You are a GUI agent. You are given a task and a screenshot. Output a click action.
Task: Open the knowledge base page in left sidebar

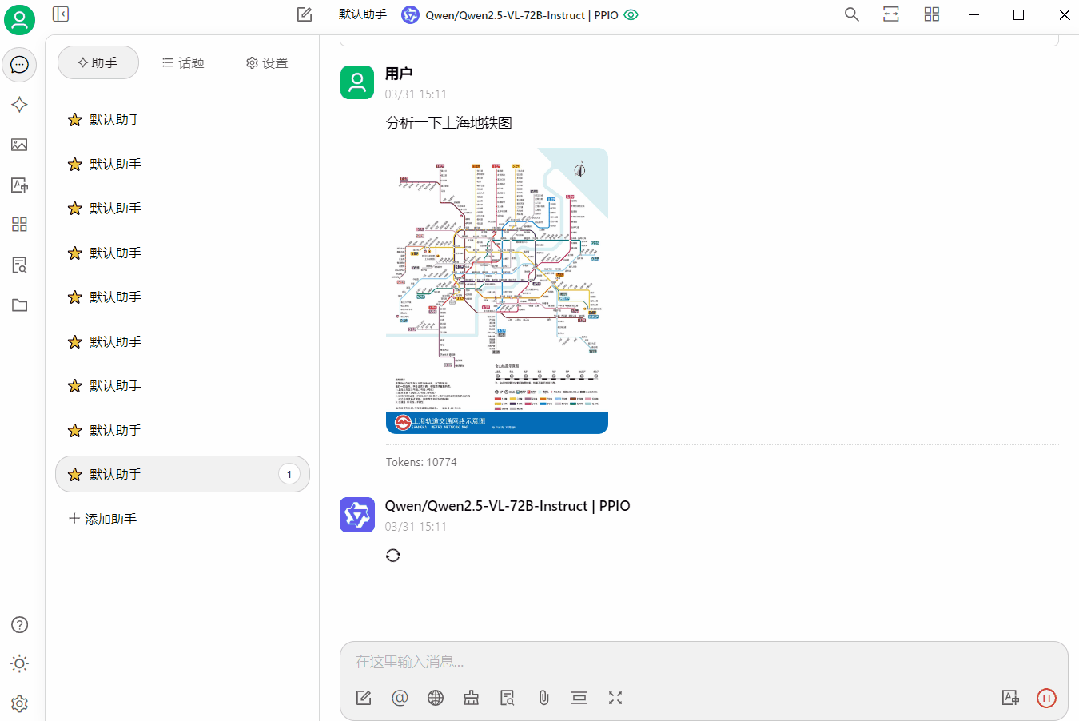(x=19, y=265)
